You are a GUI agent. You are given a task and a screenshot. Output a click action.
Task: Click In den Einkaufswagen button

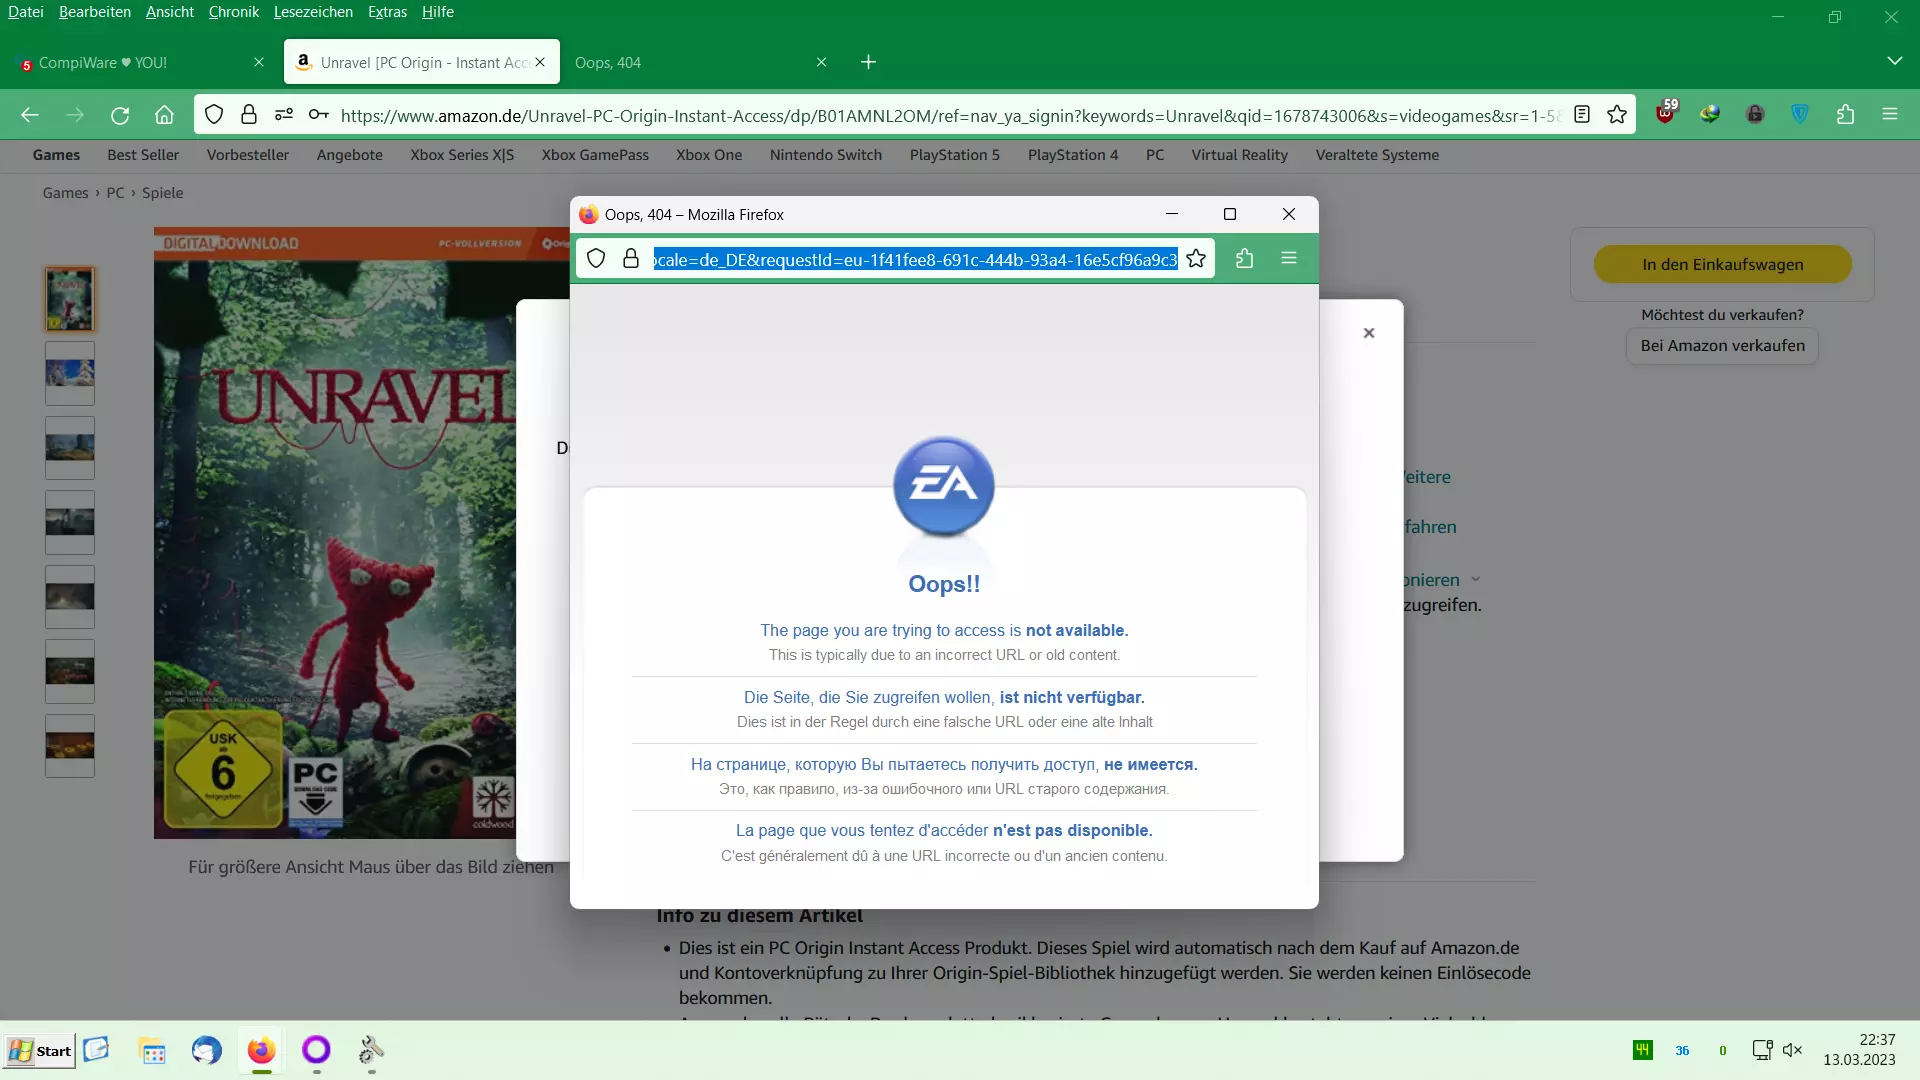click(x=1722, y=264)
